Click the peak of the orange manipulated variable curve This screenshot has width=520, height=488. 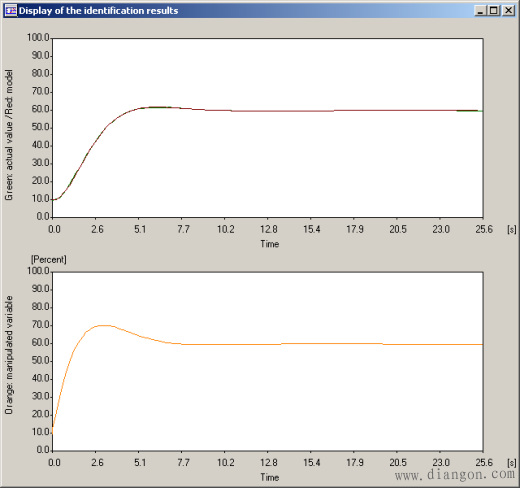click(x=103, y=325)
